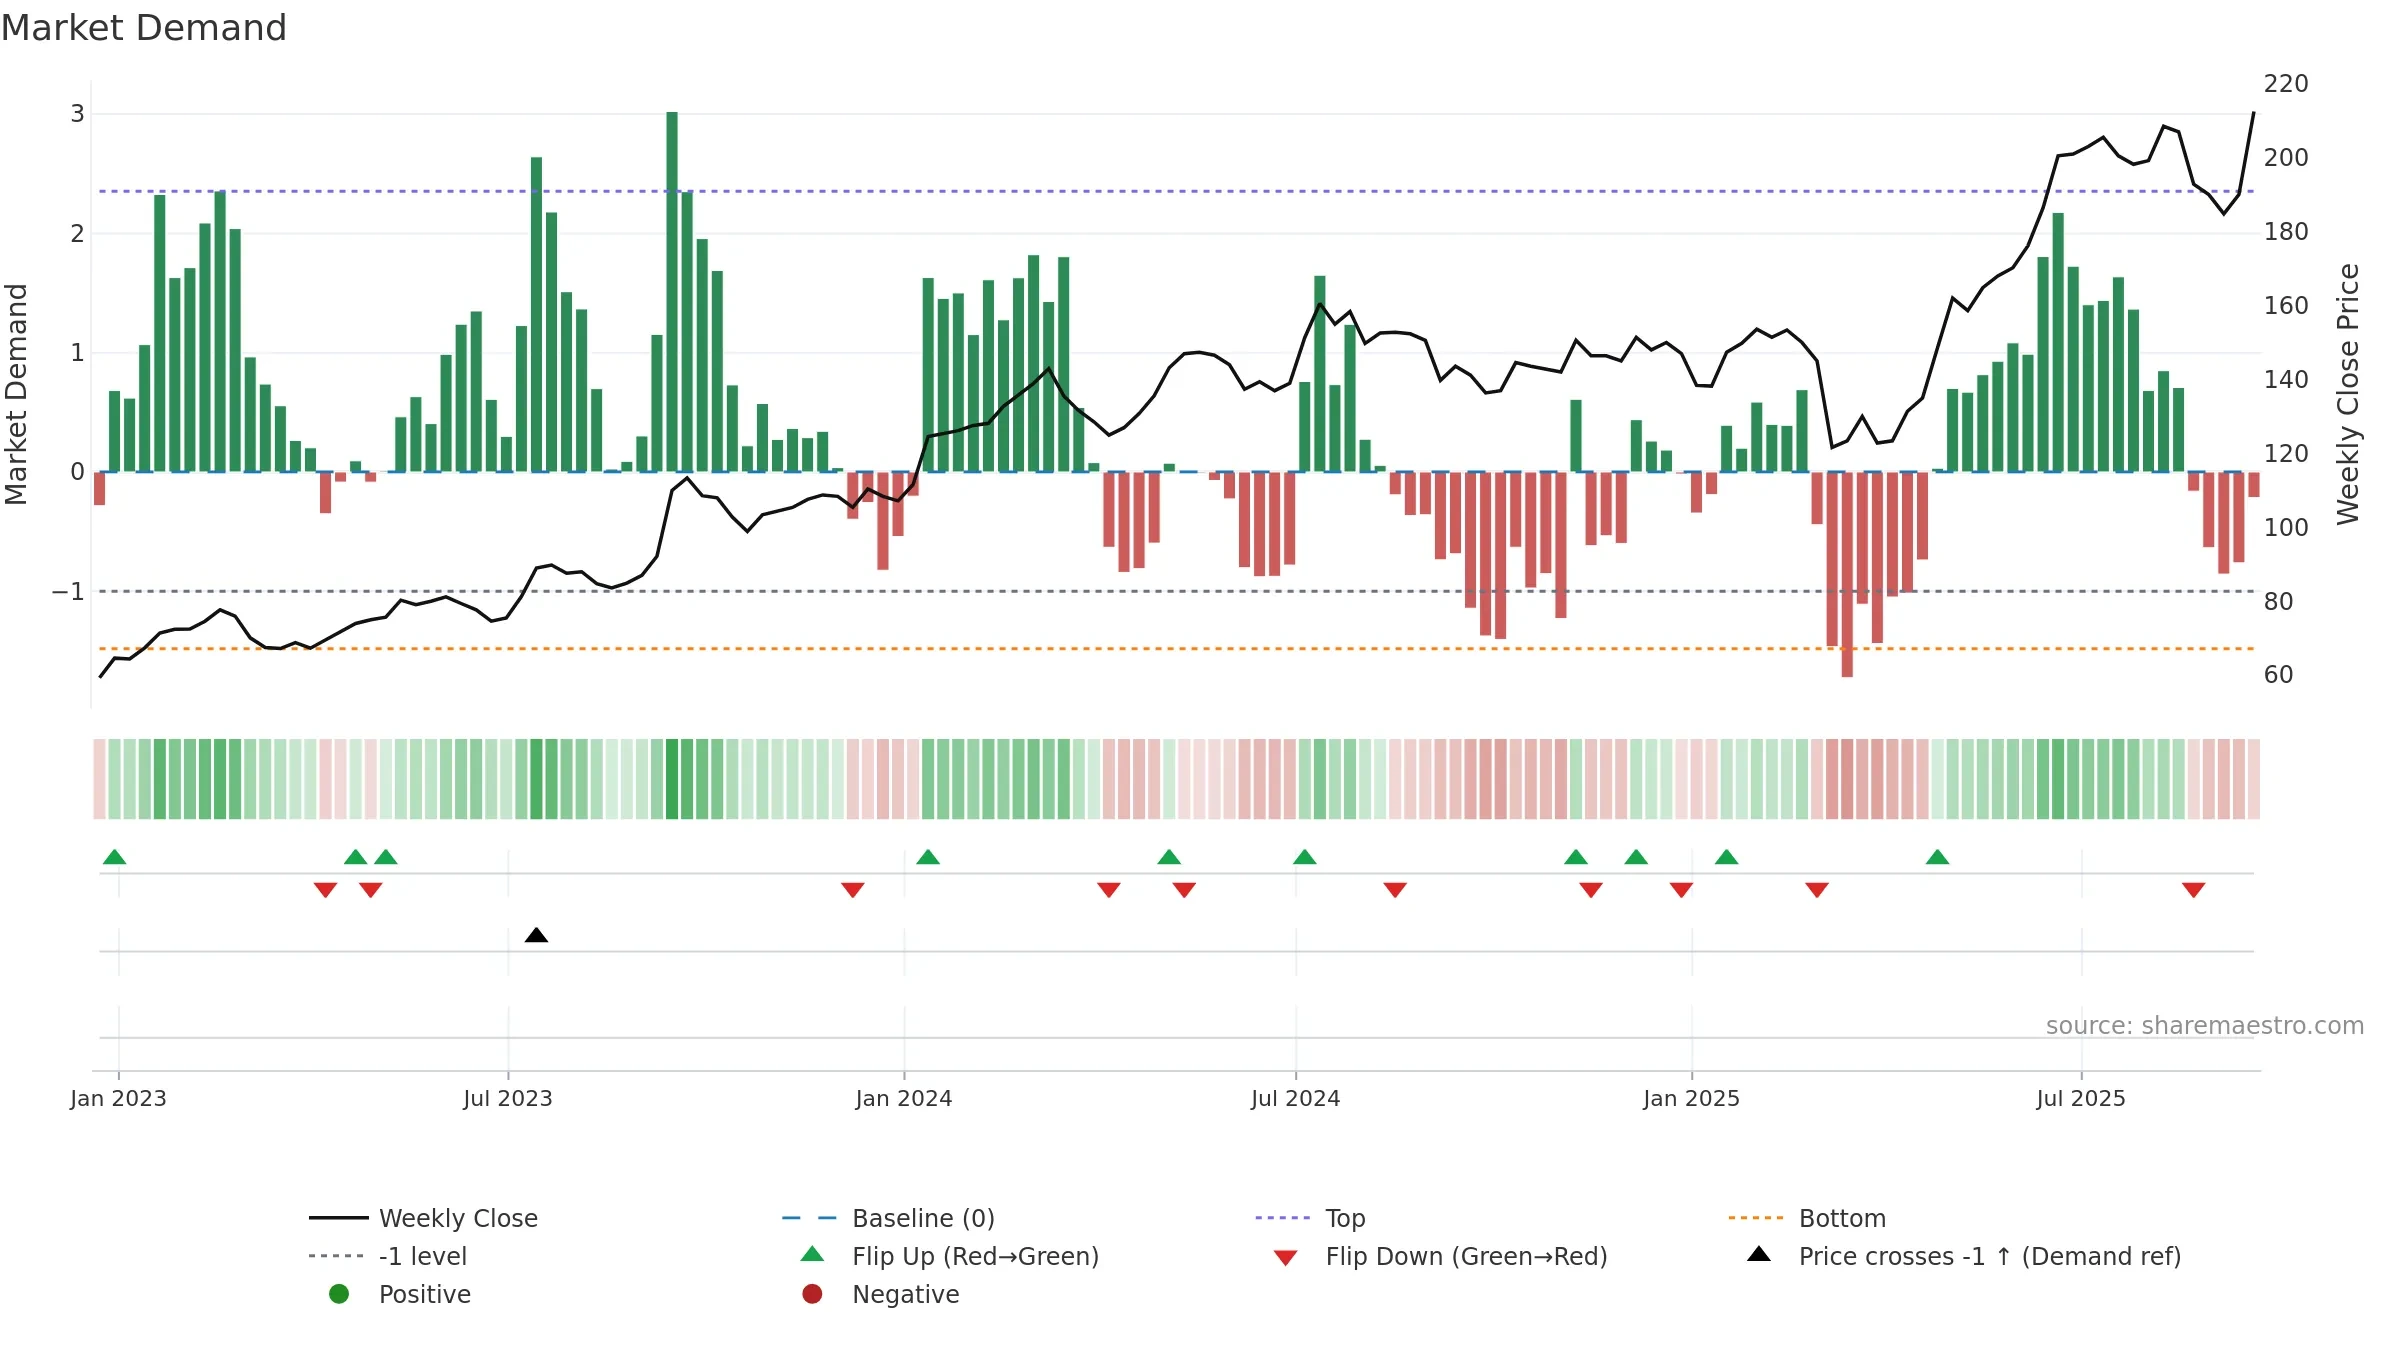Click the left axis tick label '3'
This screenshot has height=1350, width=2400.
[77, 114]
